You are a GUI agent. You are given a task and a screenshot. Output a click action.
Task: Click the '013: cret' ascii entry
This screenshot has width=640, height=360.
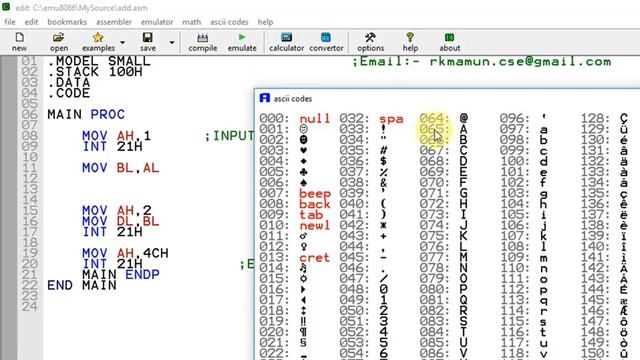[x=294, y=257]
